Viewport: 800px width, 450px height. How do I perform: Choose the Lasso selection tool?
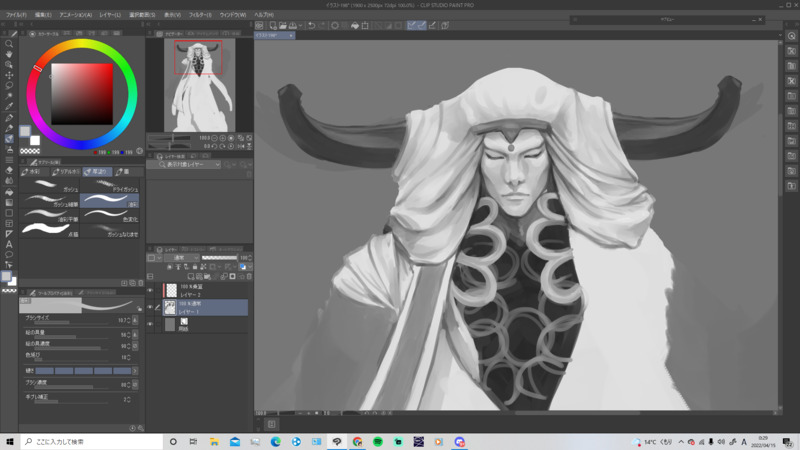9,85
